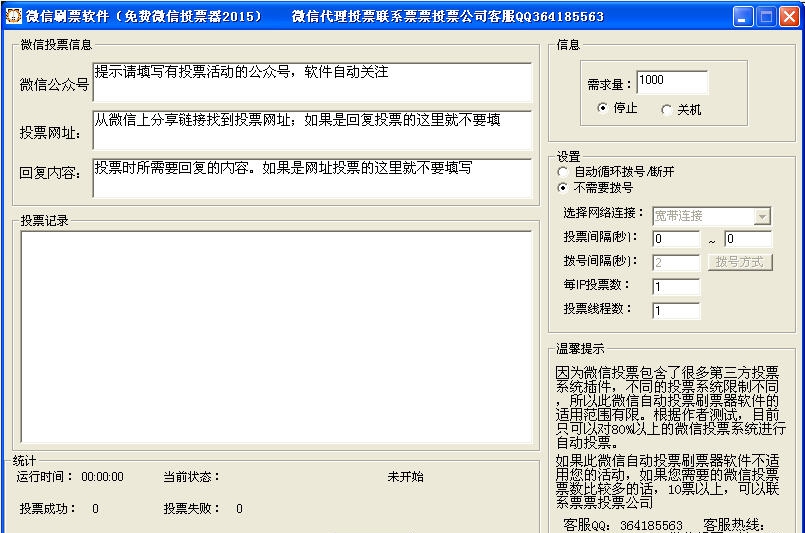
Task: Click the 温馨提示 group heading
Action: tap(580, 349)
